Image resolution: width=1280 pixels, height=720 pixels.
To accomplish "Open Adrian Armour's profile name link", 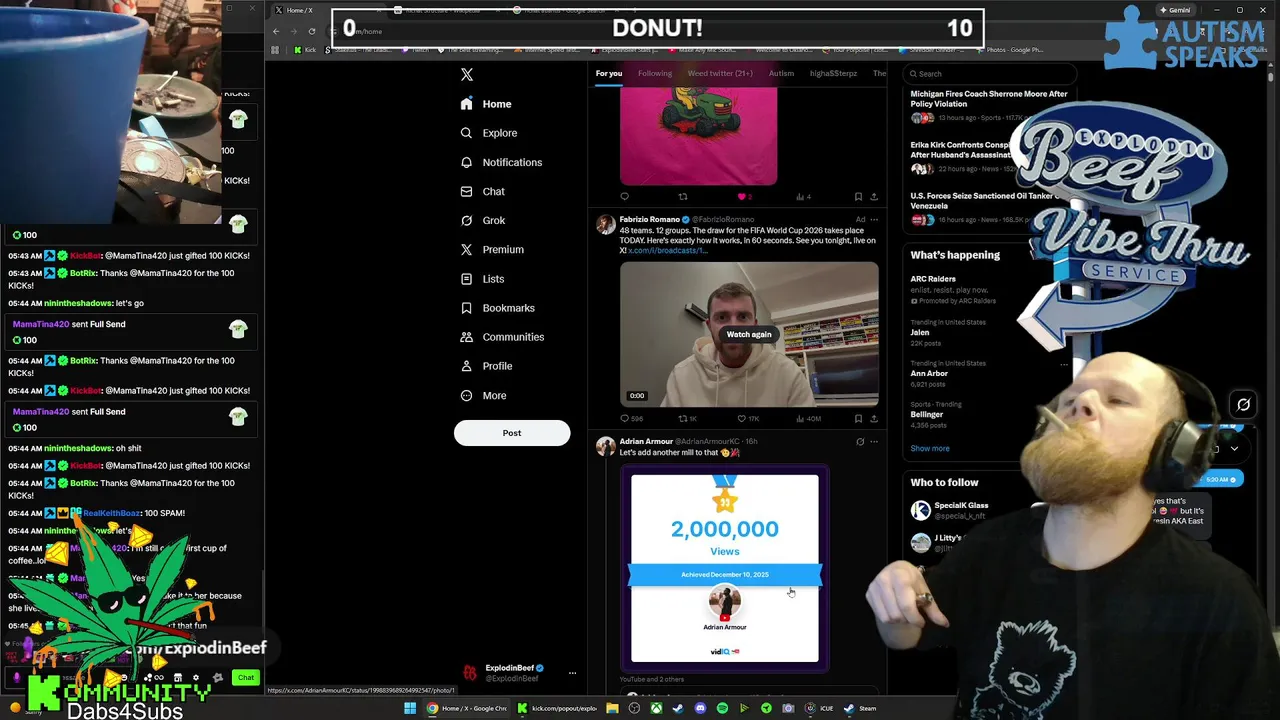I will tap(646, 441).
